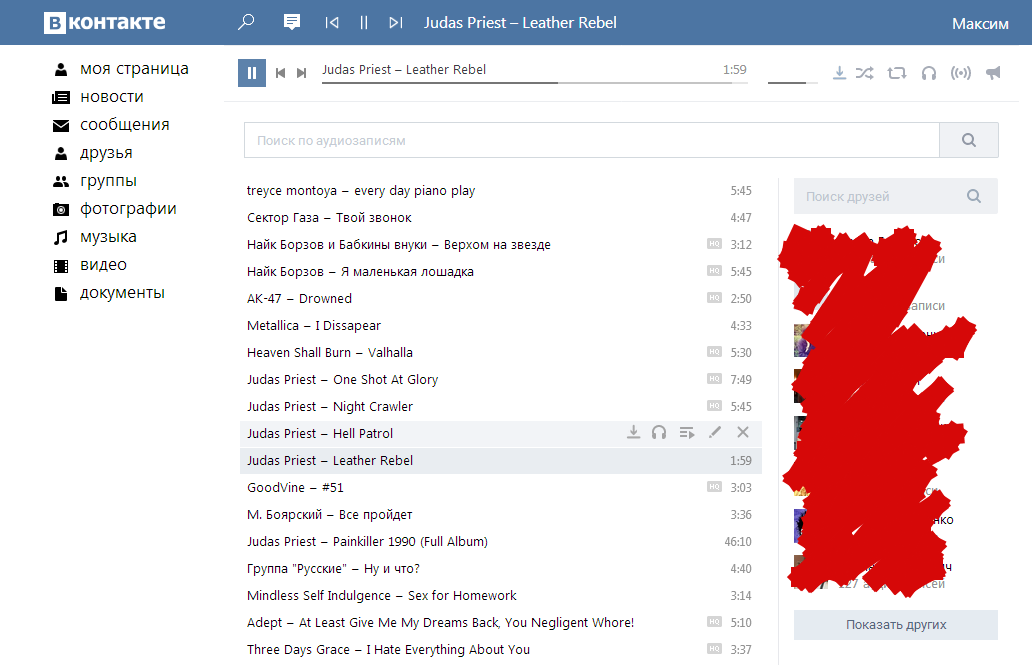Skip to next track in the header
The image size is (1032, 665).
pyautogui.click(x=396, y=22)
